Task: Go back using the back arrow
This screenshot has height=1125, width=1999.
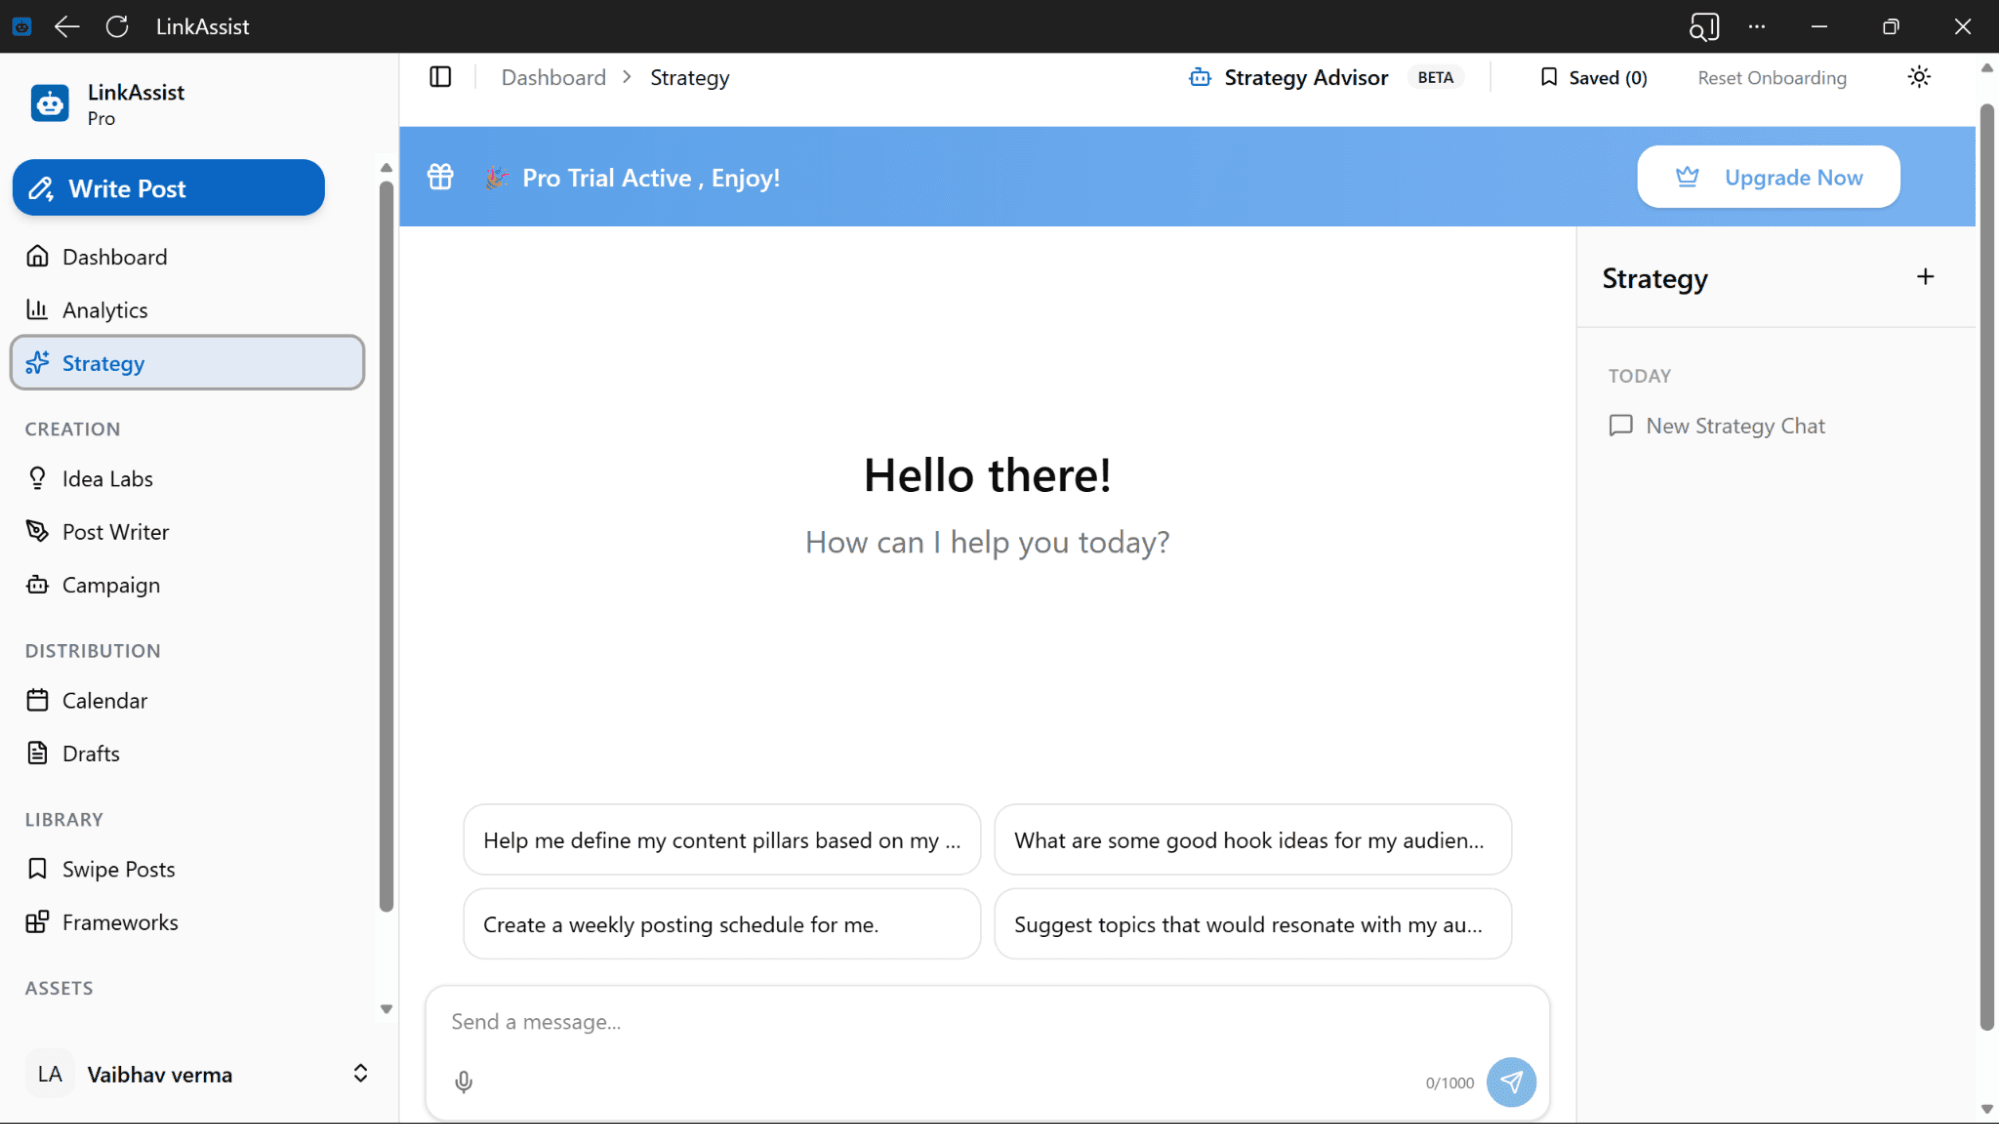Action: [66, 26]
